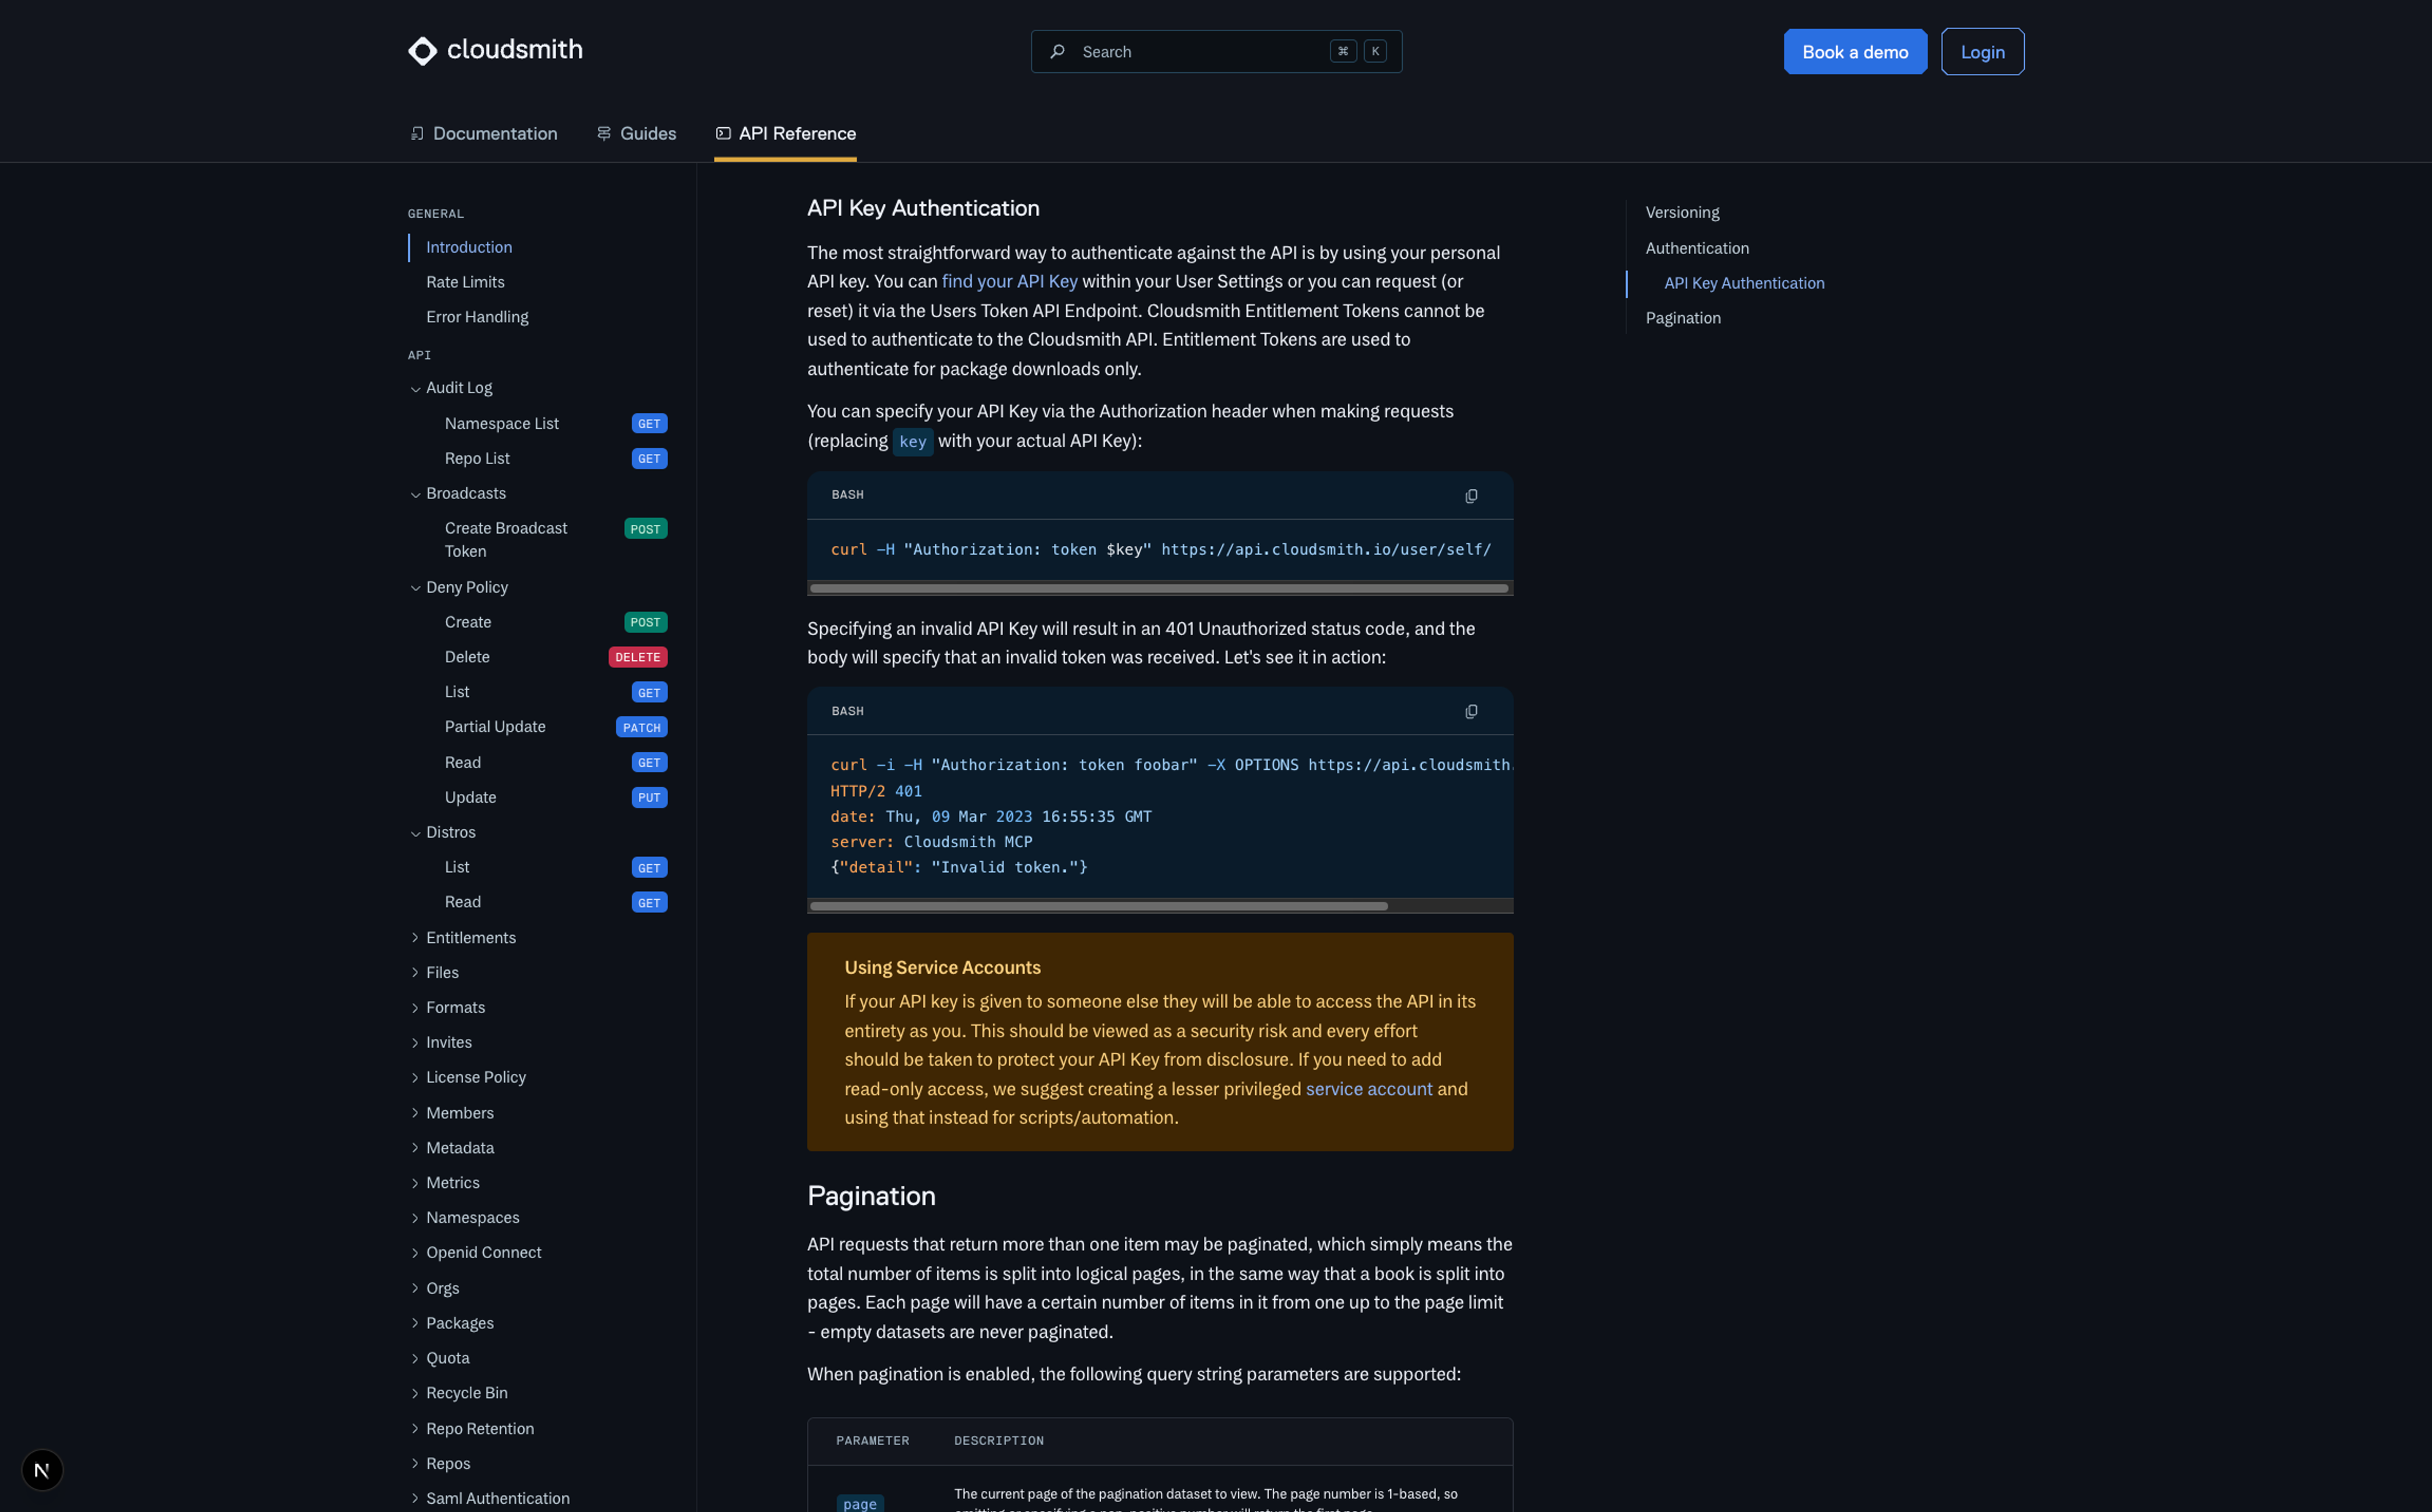Screen dimensions: 2432x1512
Task: Click Book a demo button
Action: click(1855, 52)
